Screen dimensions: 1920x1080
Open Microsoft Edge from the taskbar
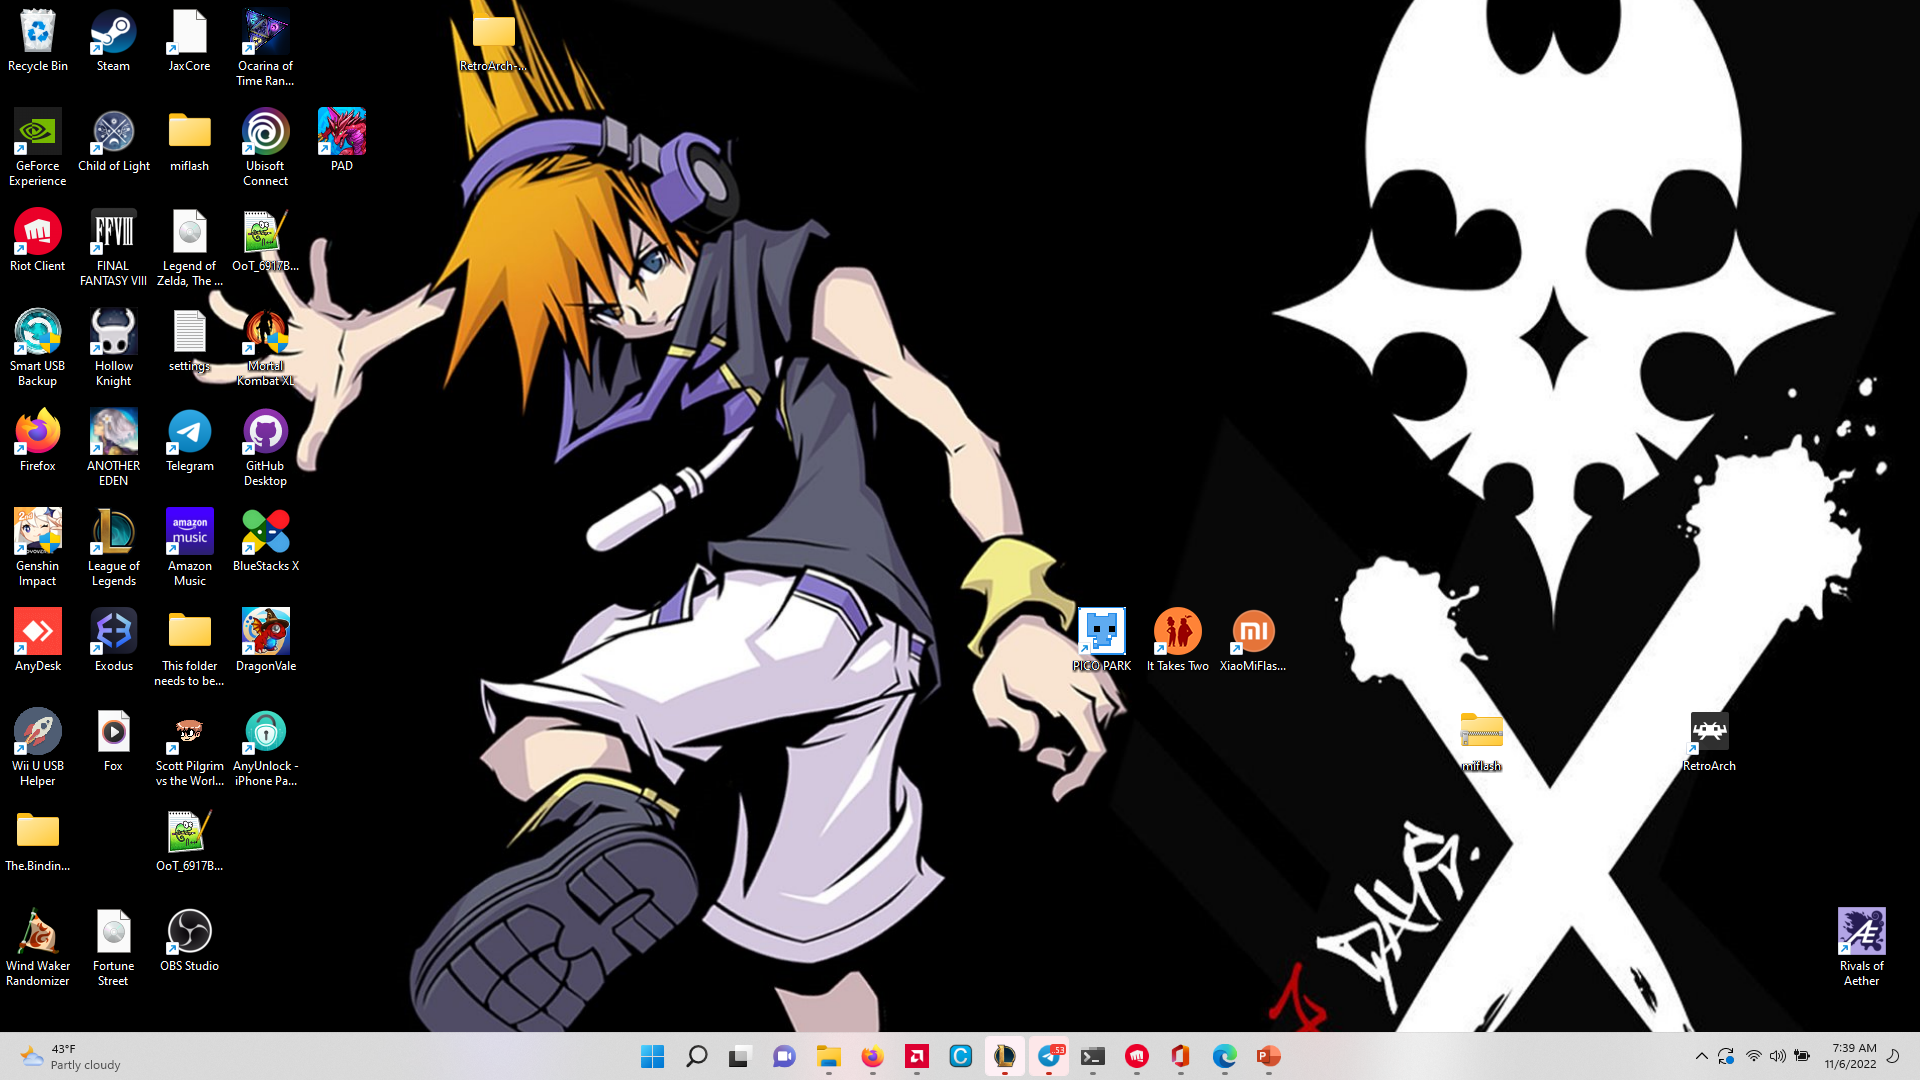pyautogui.click(x=1225, y=1056)
